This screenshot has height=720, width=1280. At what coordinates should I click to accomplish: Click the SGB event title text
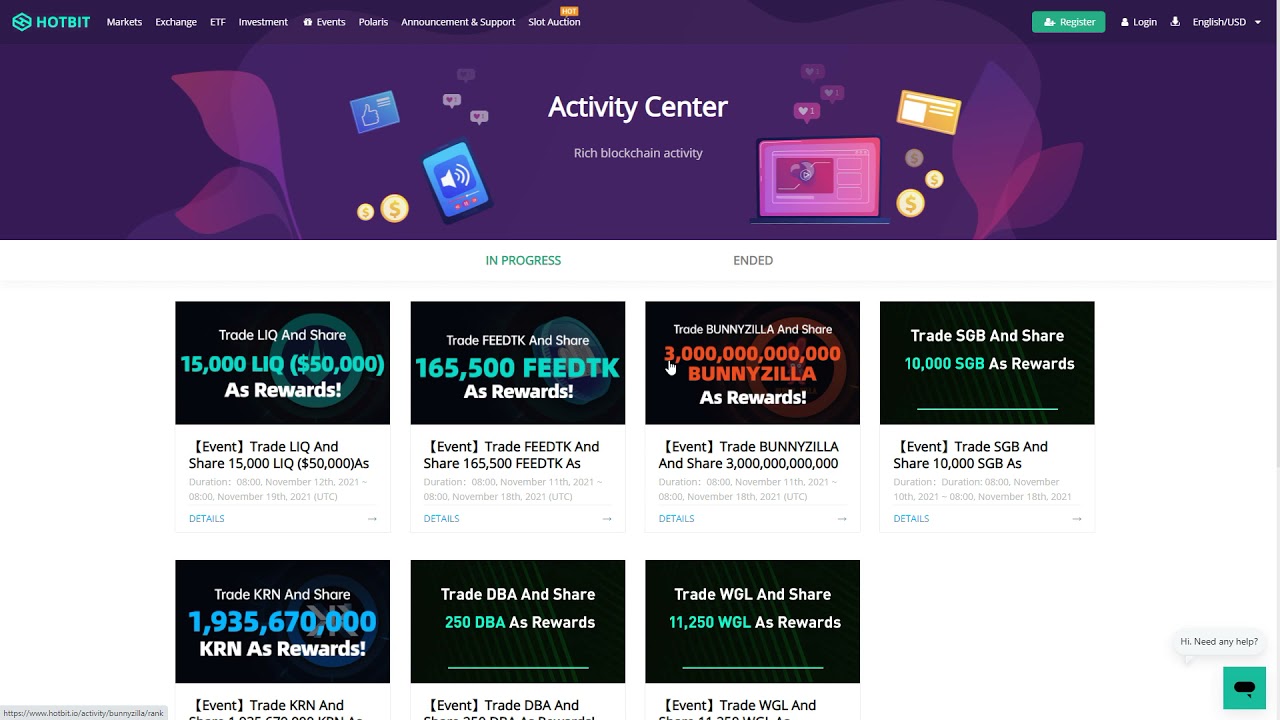coord(971,455)
